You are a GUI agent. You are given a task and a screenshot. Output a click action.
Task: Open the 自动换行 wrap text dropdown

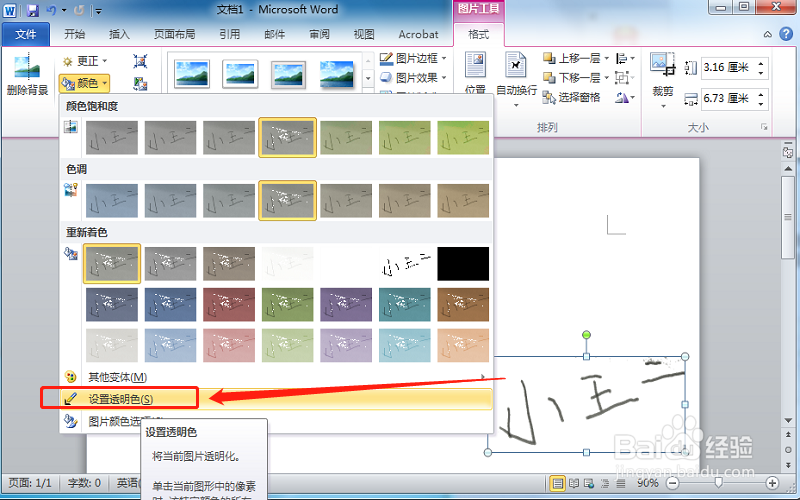pyautogui.click(x=516, y=79)
